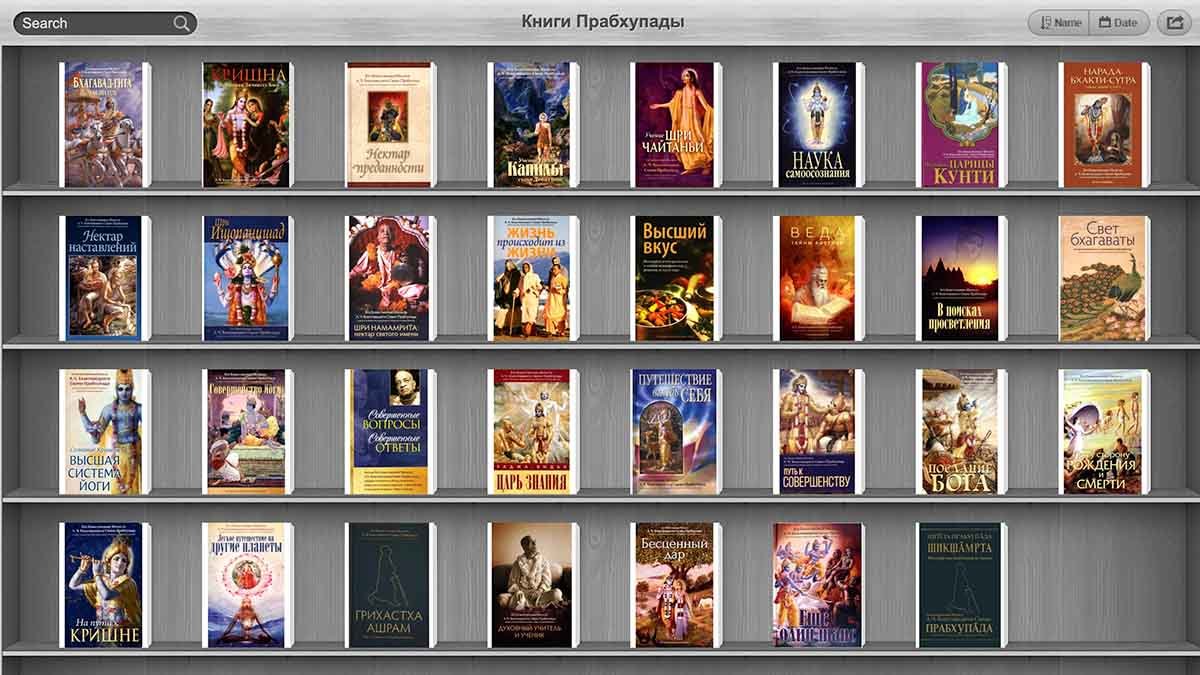Open the Бхагавад-гита book
Image resolution: width=1200 pixels, height=675 pixels.
click(104, 125)
